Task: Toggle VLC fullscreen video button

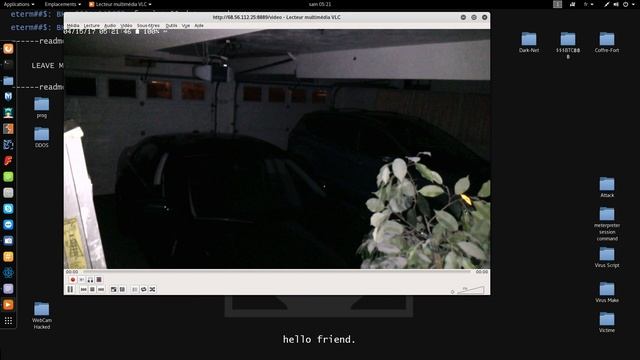Action: (113, 289)
